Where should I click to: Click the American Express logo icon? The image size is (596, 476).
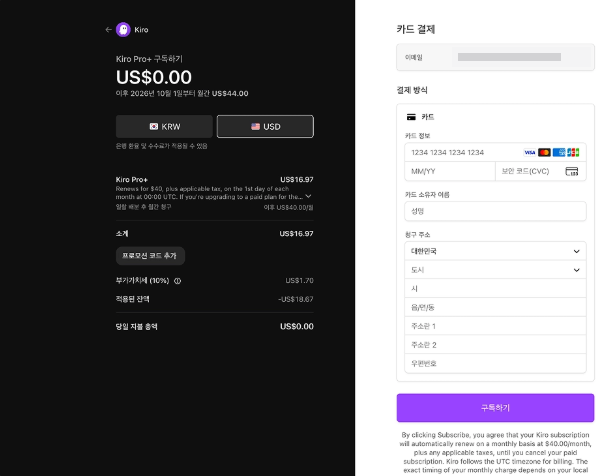click(x=559, y=152)
